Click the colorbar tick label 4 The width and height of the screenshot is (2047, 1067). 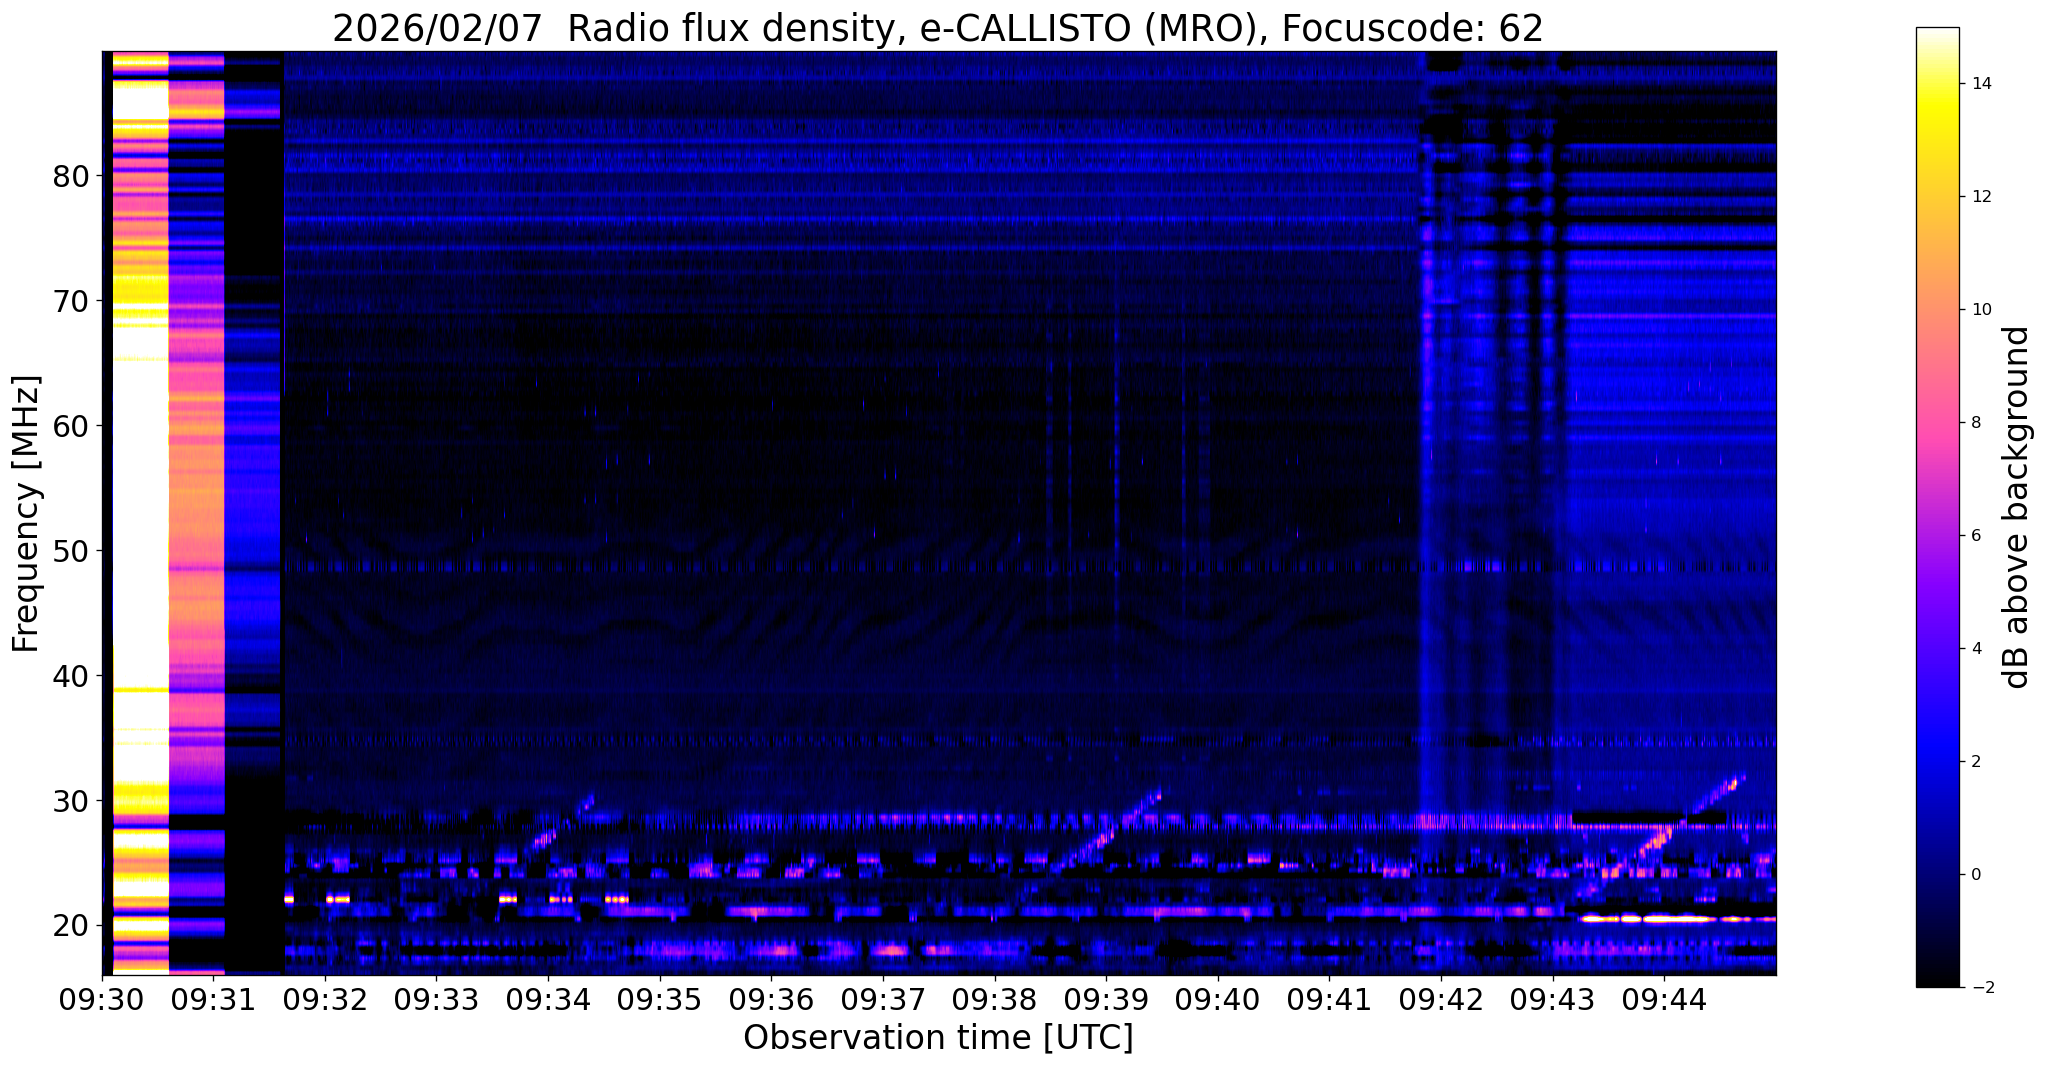(x=1976, y=649)
